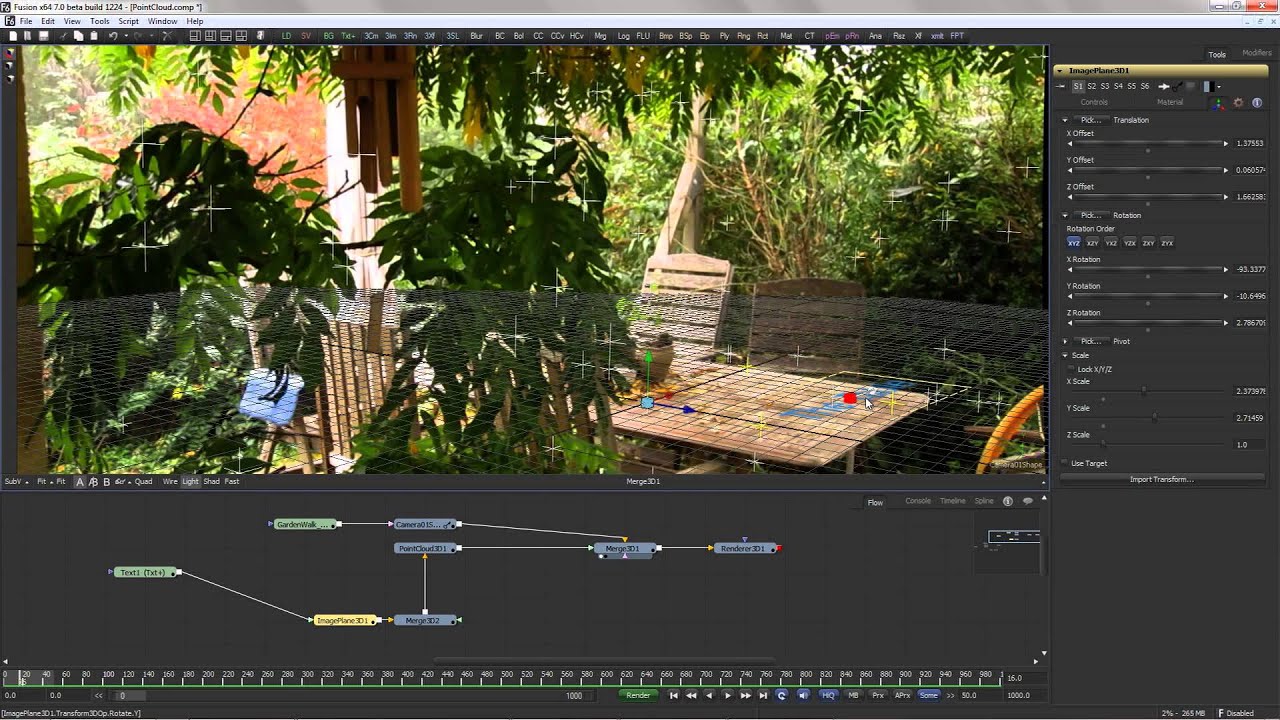Open the undo history dropdown arrow
The height and width of the screenshot is (720, 1280).
click(126, 36)
